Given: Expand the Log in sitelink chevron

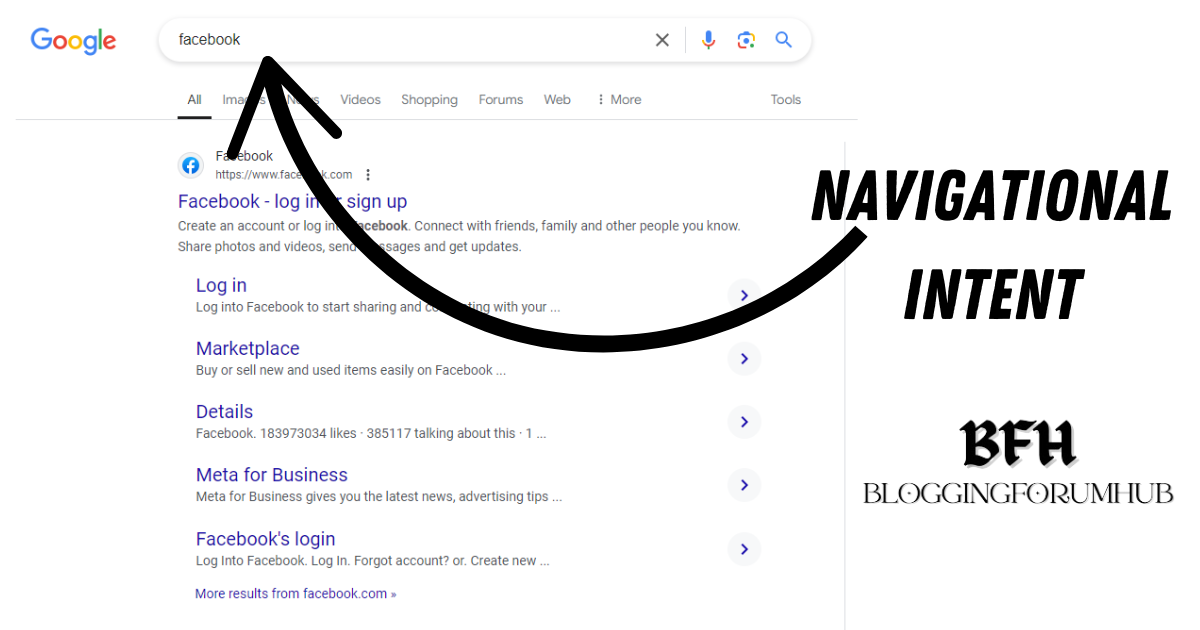Looking at the screenshot, I should (744, 296).
